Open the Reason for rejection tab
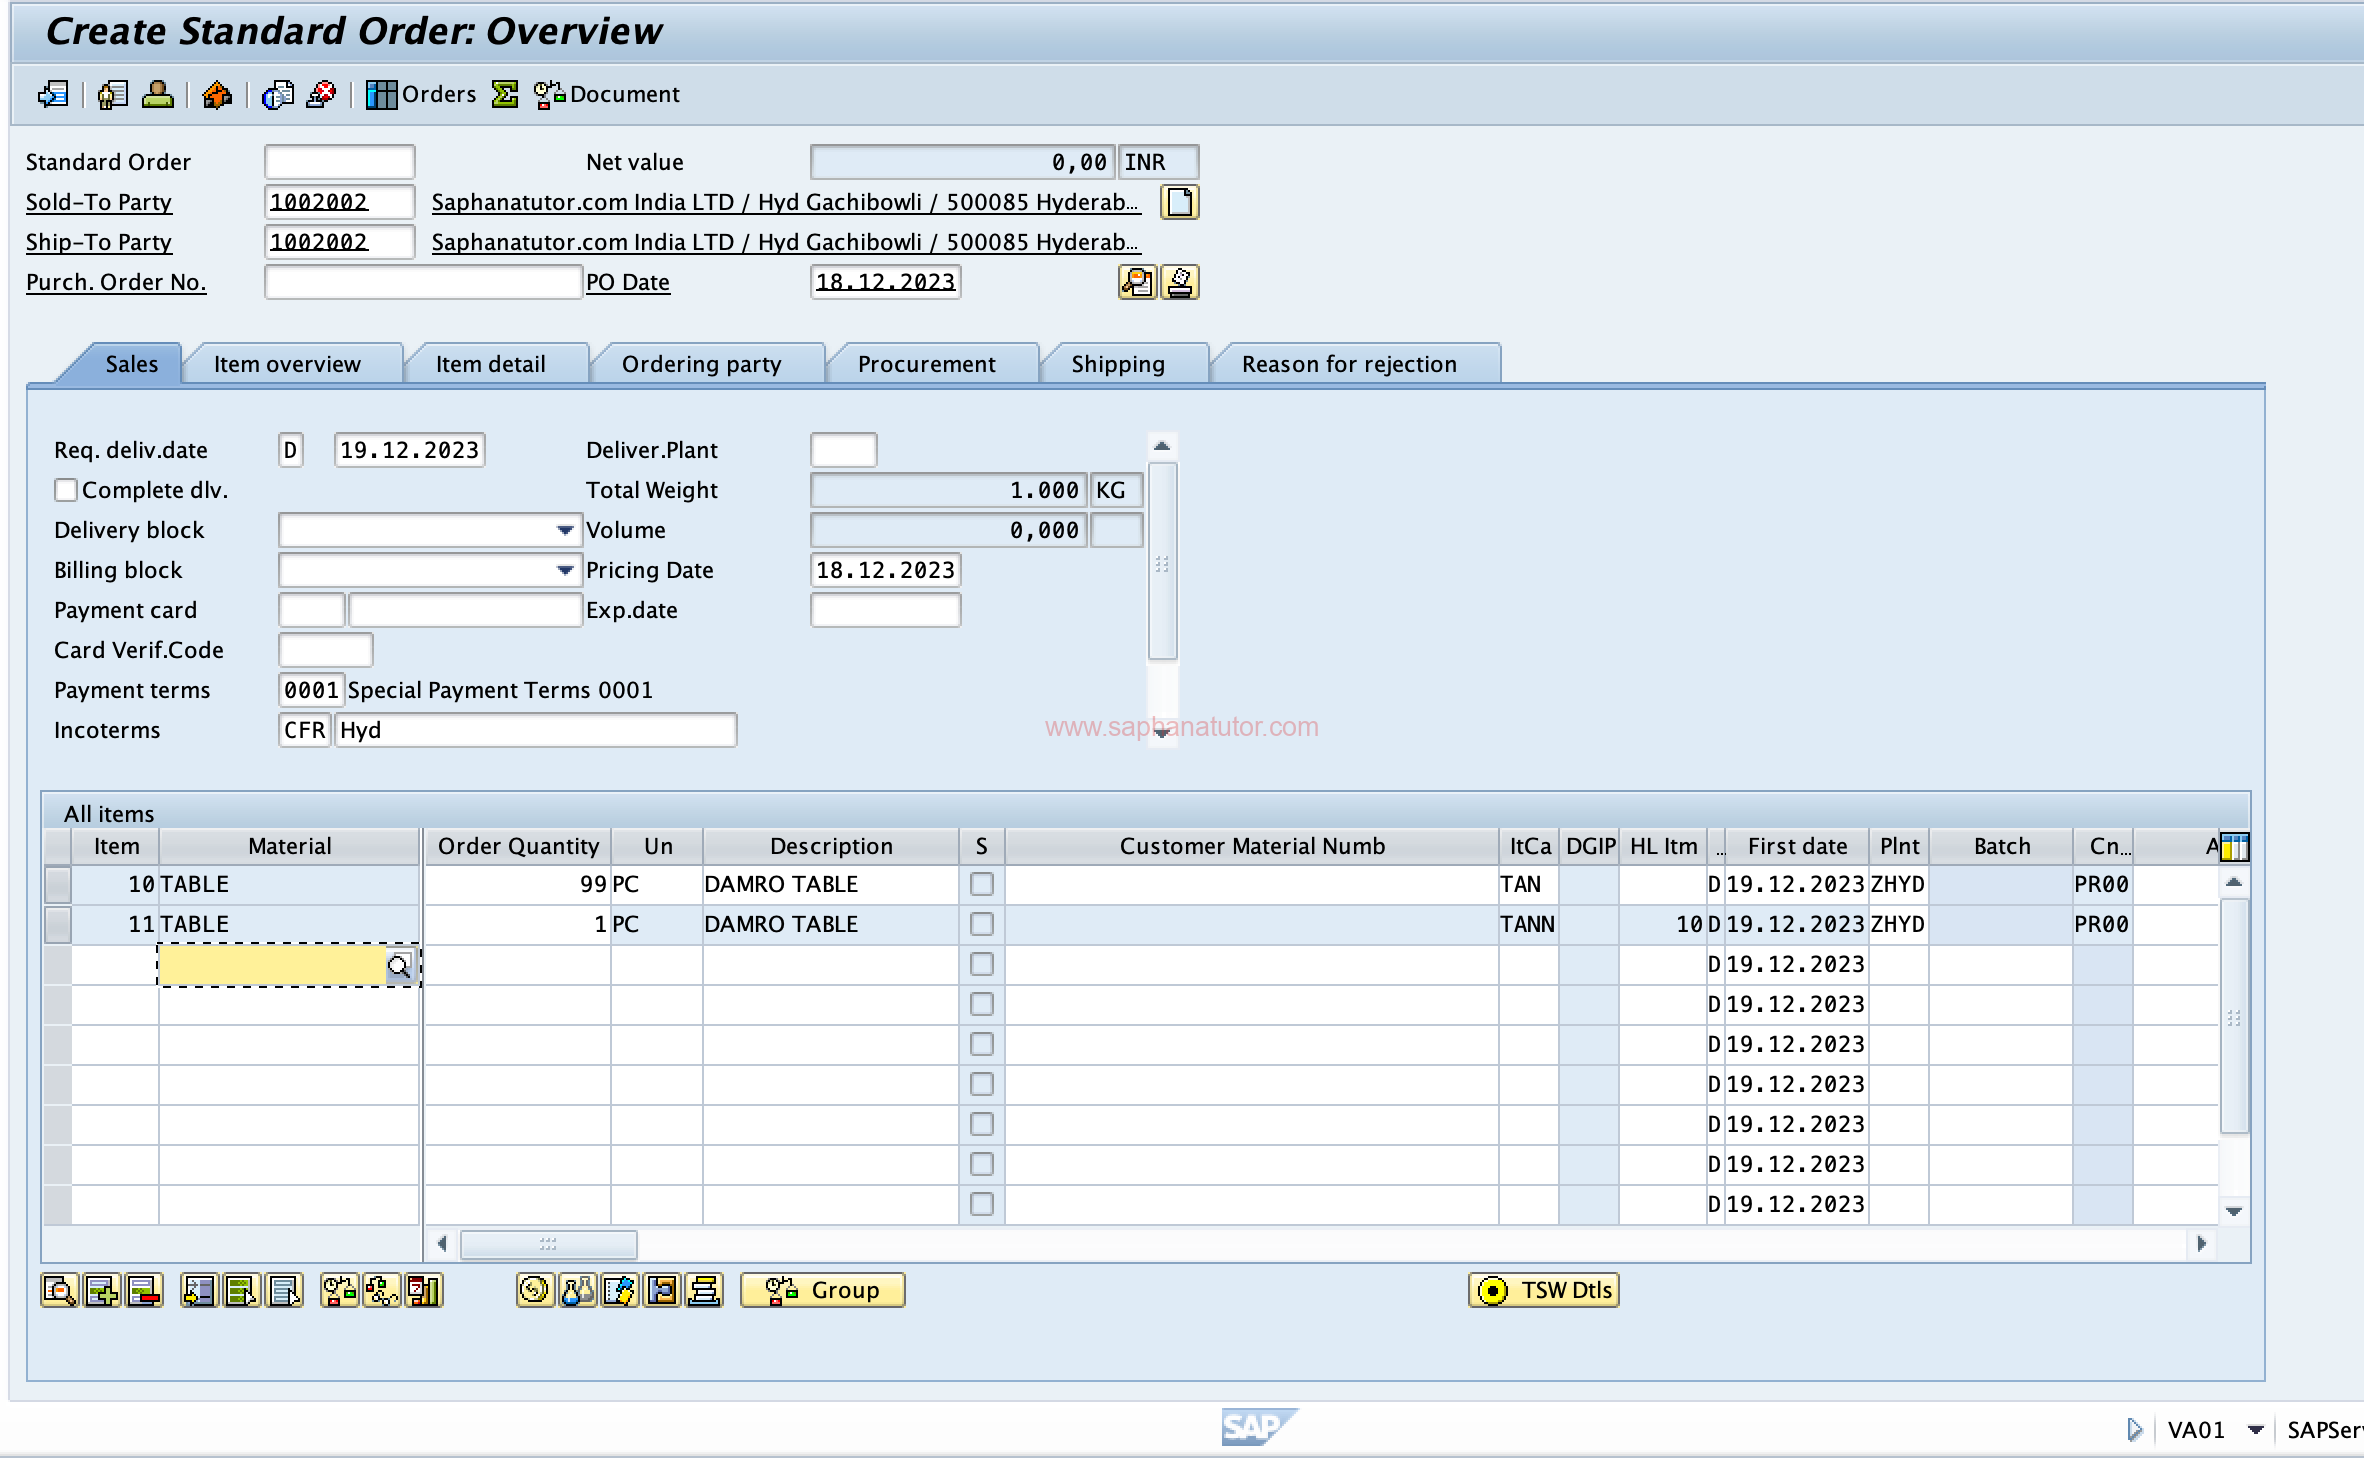 click(x=1349, y=364)
